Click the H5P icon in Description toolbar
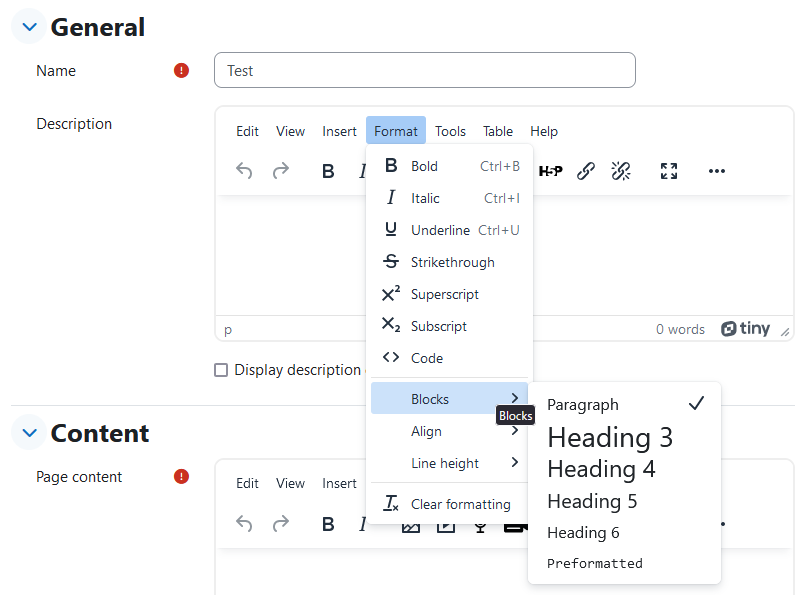804x595 pixels. 551,171
